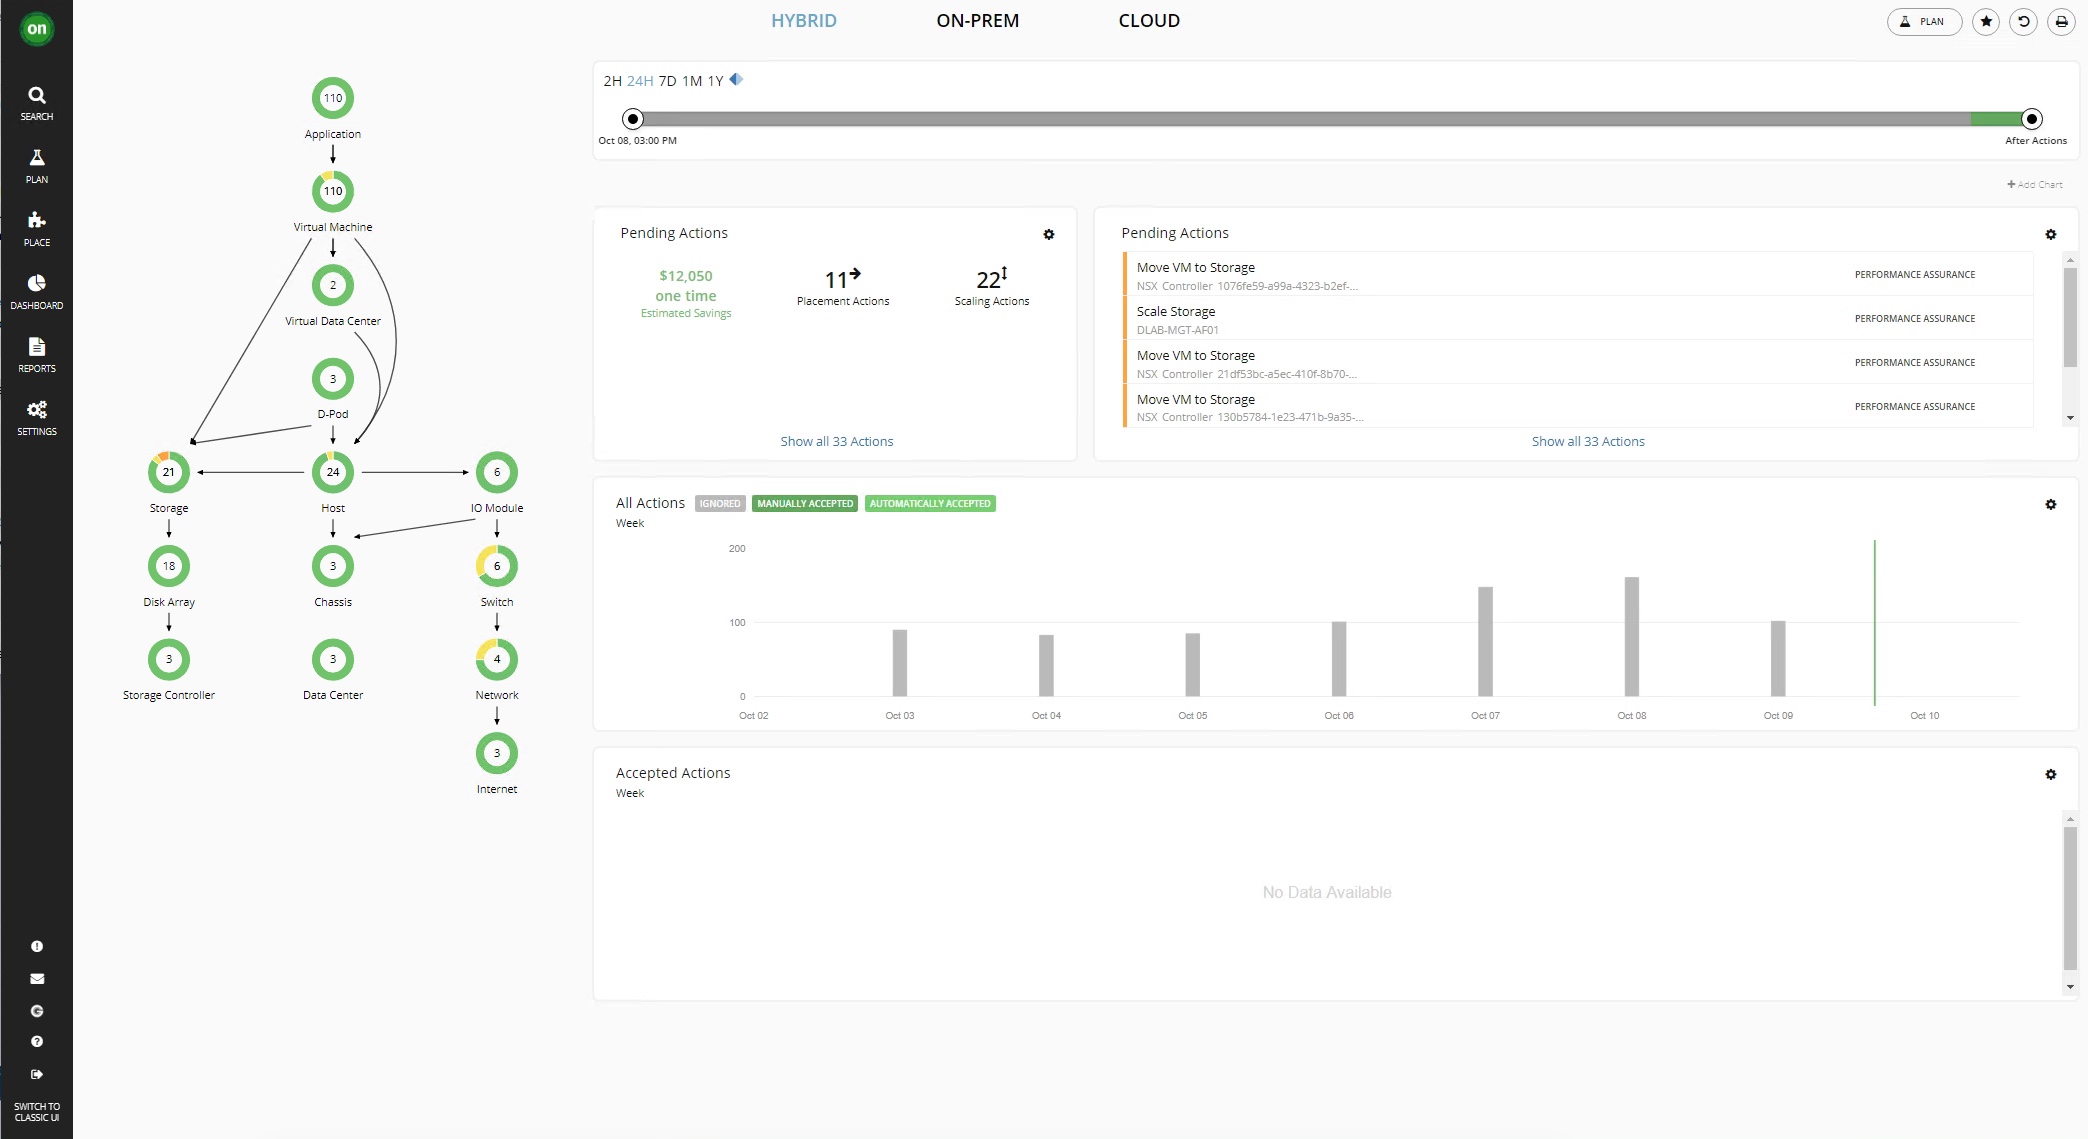Open gear menu of Accepted Actions panel
Viewport: 2088px width, 1139px height.
[x=2051, y=775]
